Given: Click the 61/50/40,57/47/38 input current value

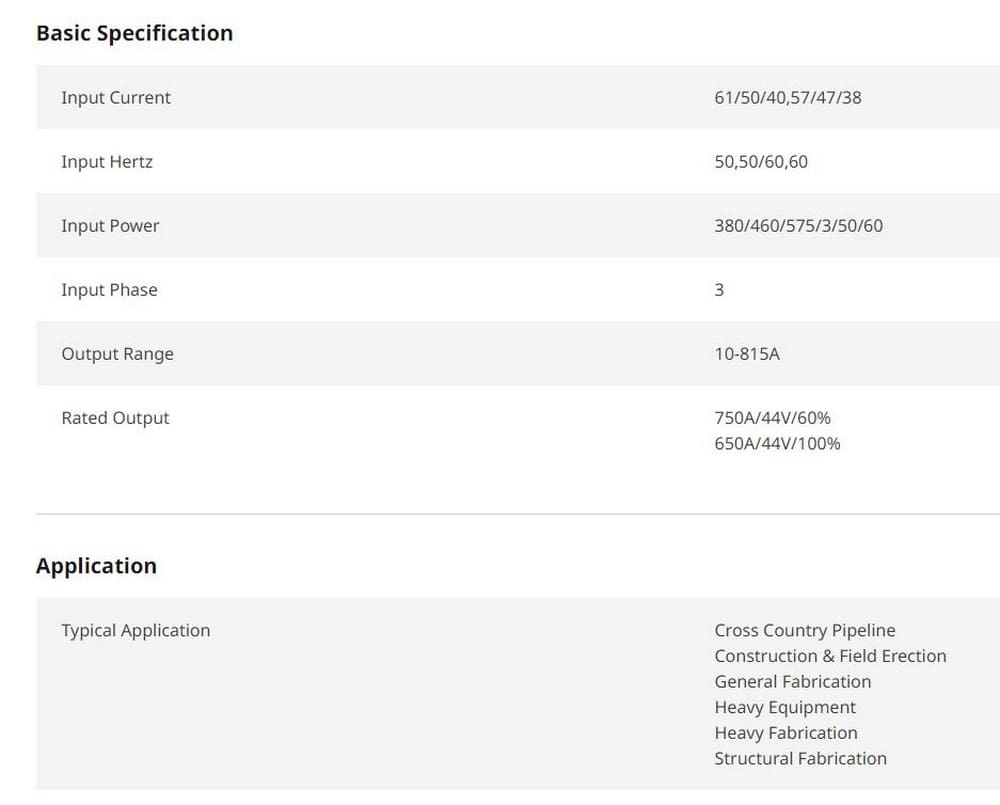Looking at the screenshot, I should click(788, 98).
